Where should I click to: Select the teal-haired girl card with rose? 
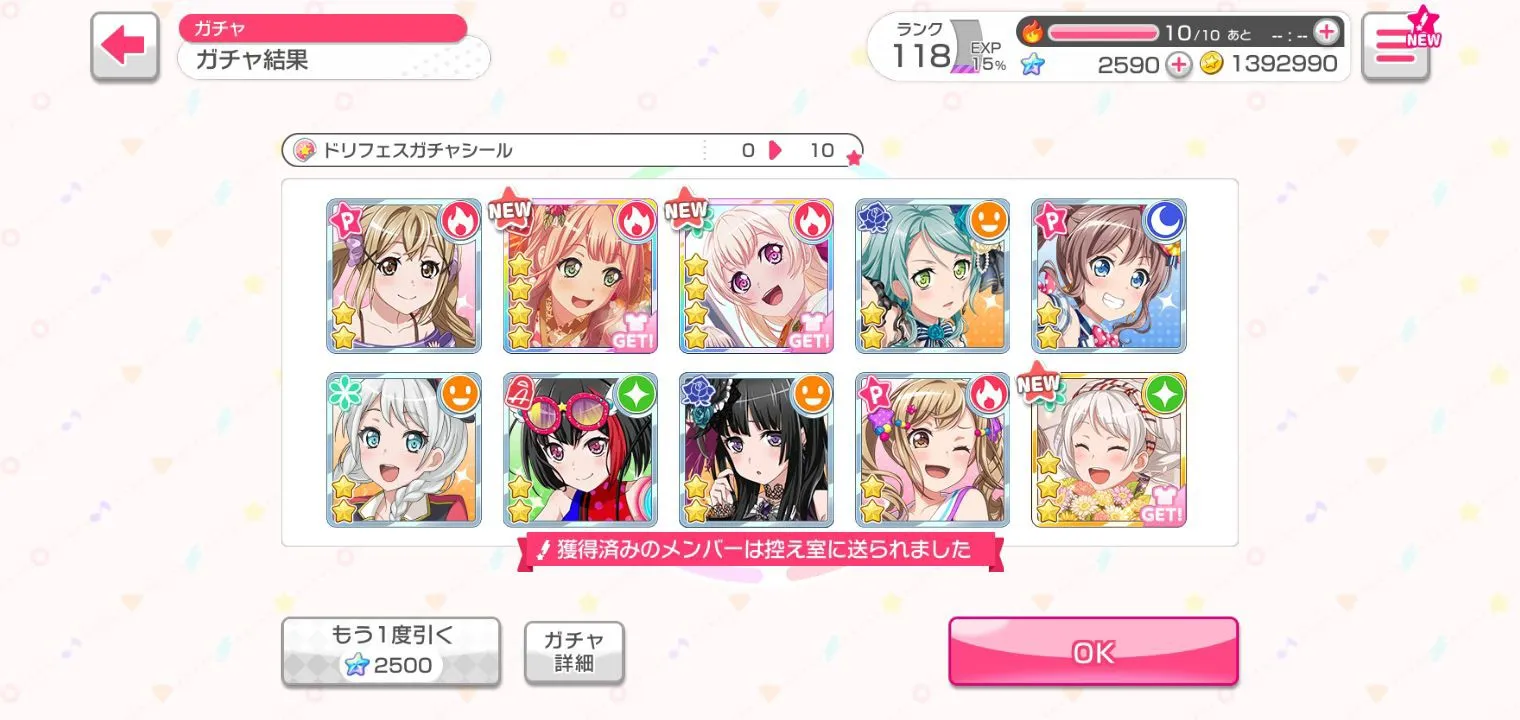[932, 276]
